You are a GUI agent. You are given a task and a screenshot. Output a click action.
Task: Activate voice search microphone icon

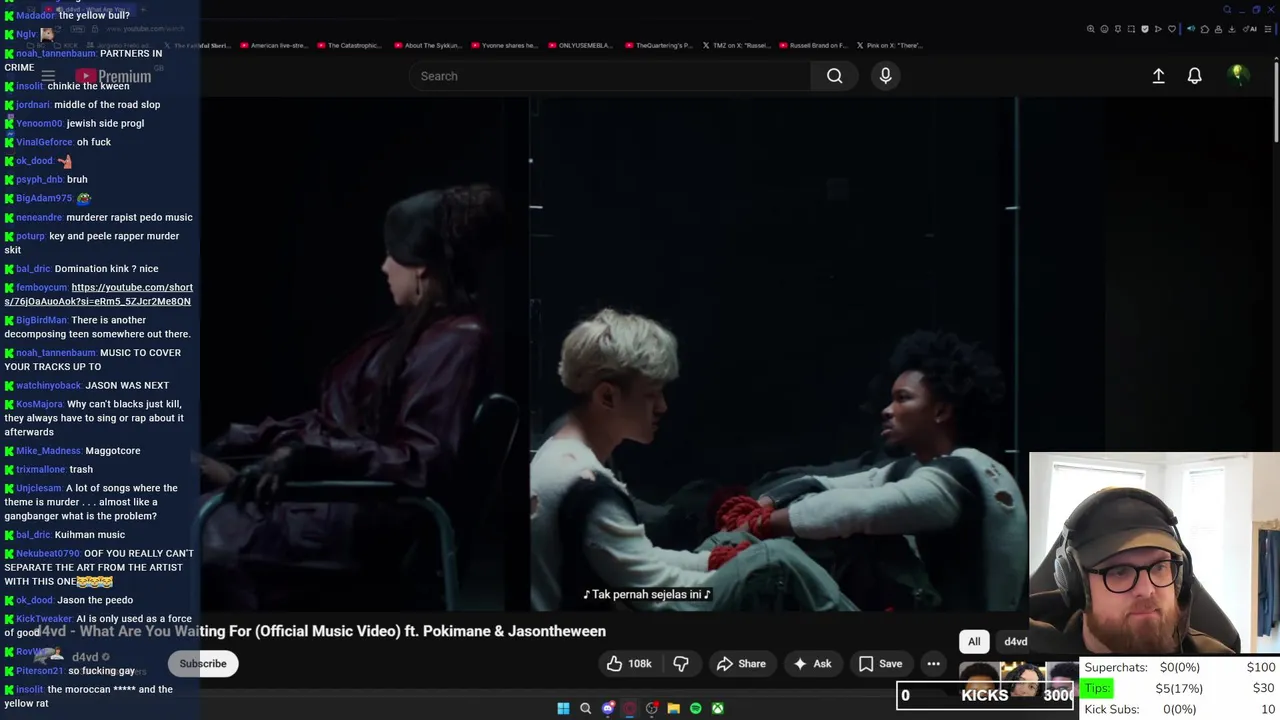click(x=885, y=76)
